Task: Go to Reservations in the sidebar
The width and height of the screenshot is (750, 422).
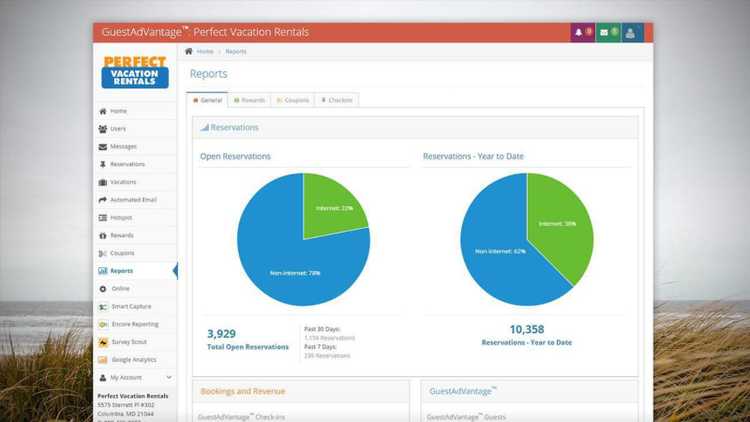Action: 126,164
